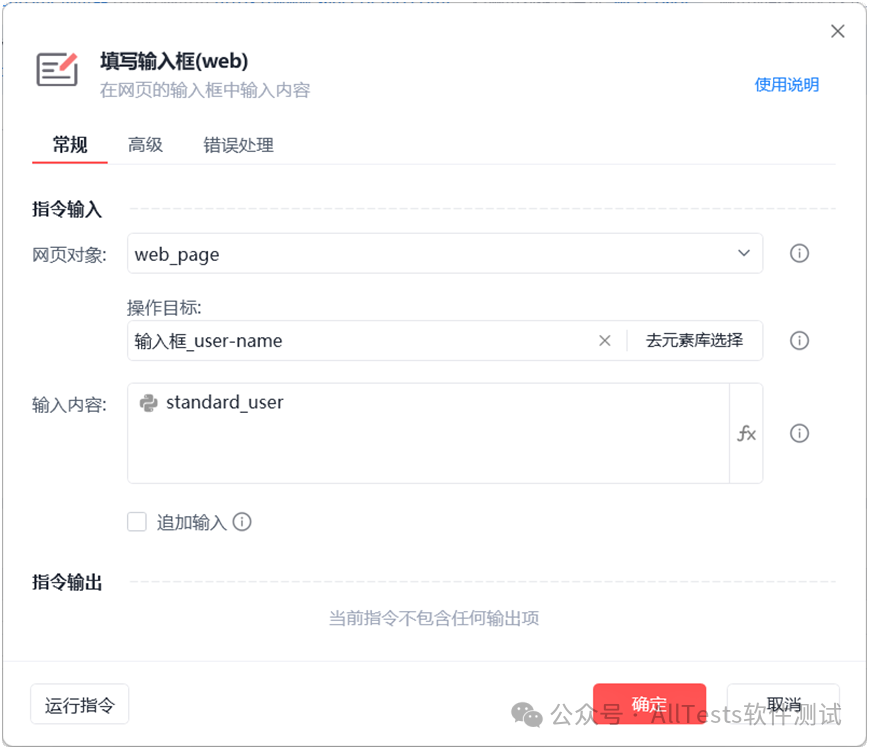Show info for the 网页对象 field

799,253
